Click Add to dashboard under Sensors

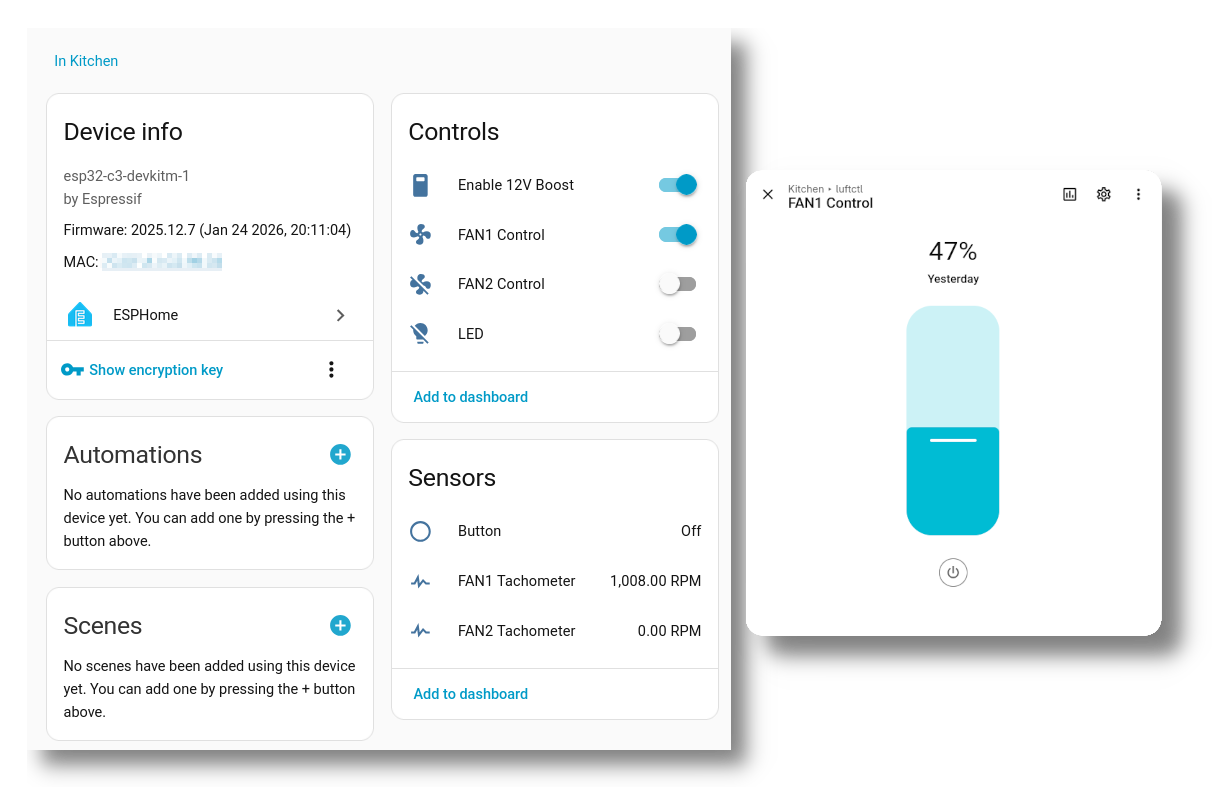click(x=470, y=694)
